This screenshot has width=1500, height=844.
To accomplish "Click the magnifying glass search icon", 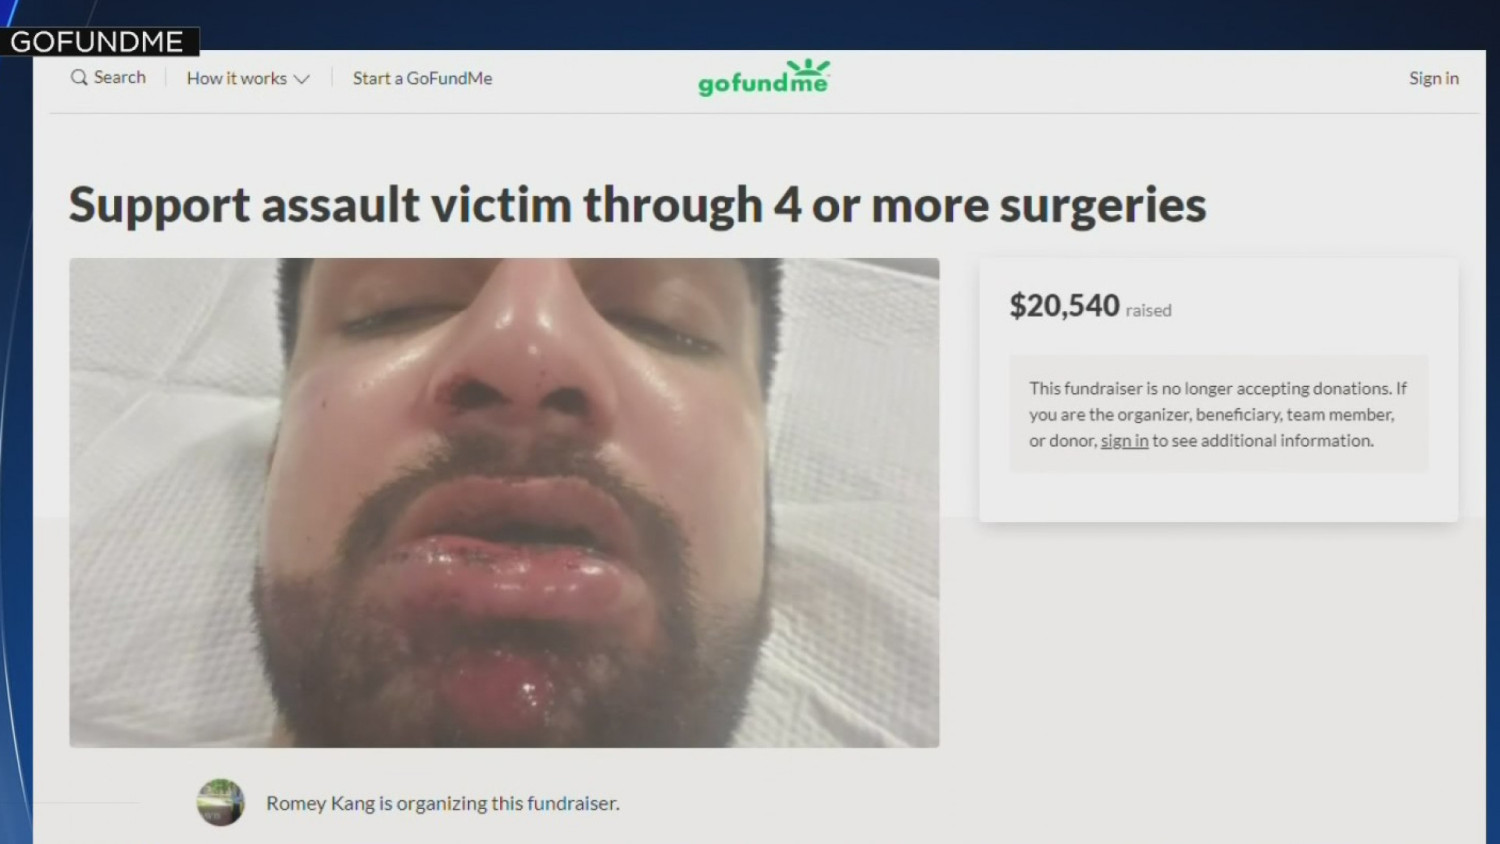I will click(x=79, y=78).
